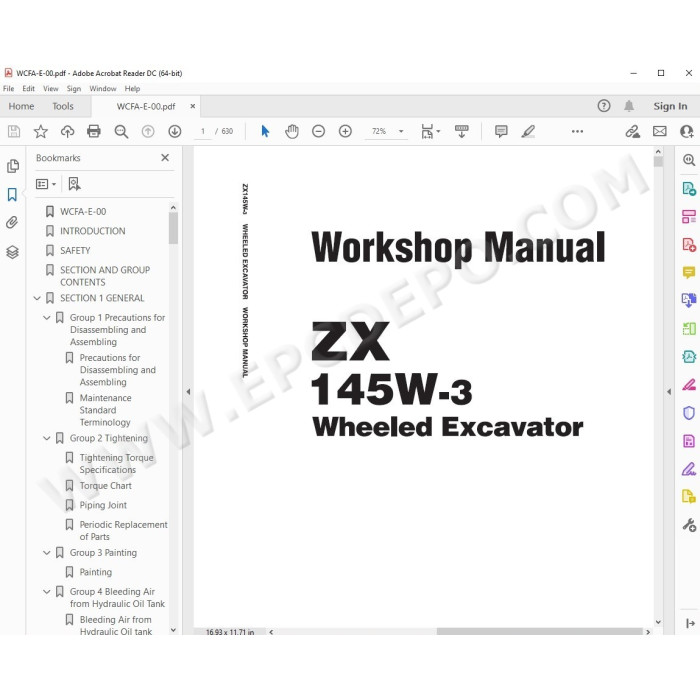This screenshot has height=700, width=700.
Task: Click the upload to cloud icon
Action: click(x=67, y=131)
